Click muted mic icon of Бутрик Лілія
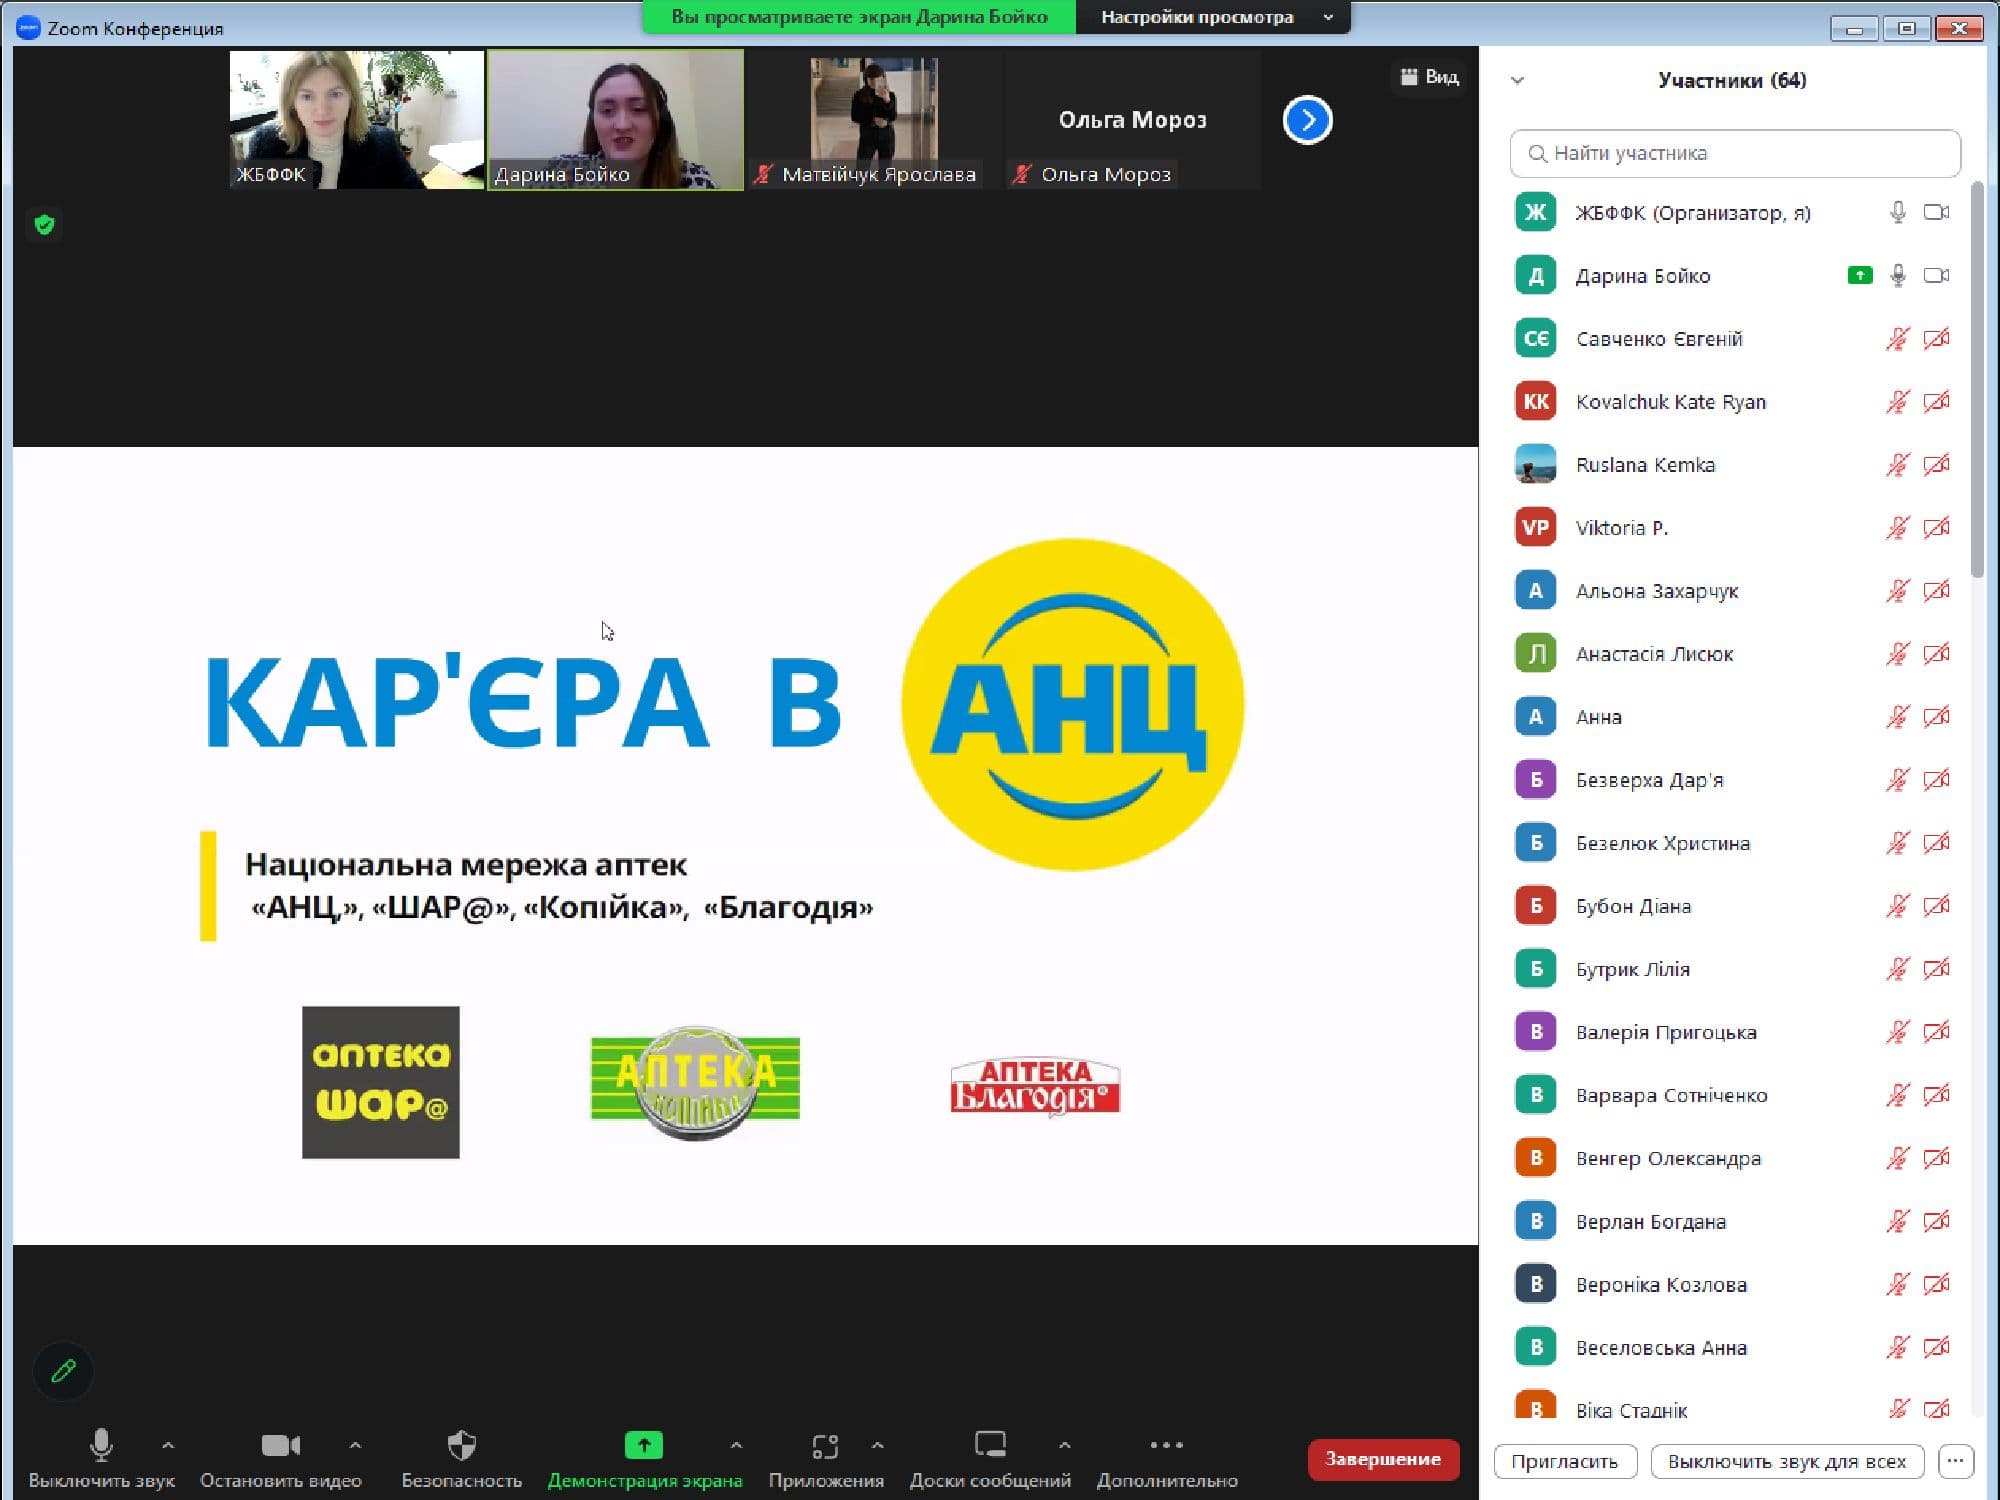2000x1500 pixels. pyautogui.click(x=1897, y=968)
